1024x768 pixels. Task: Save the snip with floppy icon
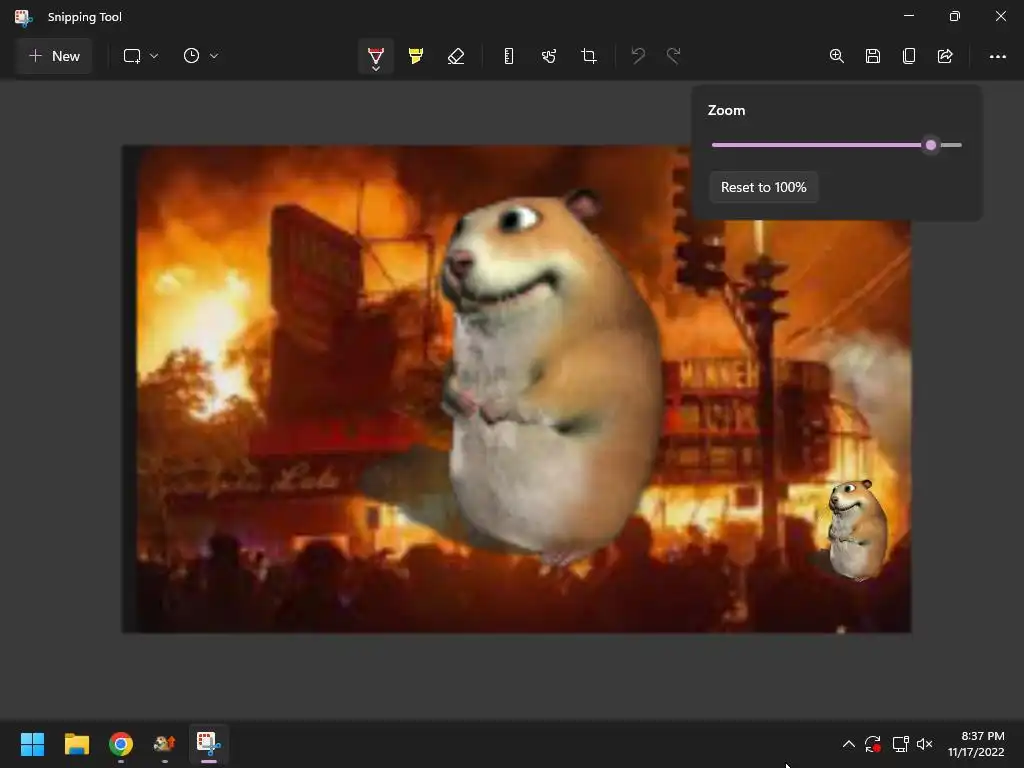[872, 56]
